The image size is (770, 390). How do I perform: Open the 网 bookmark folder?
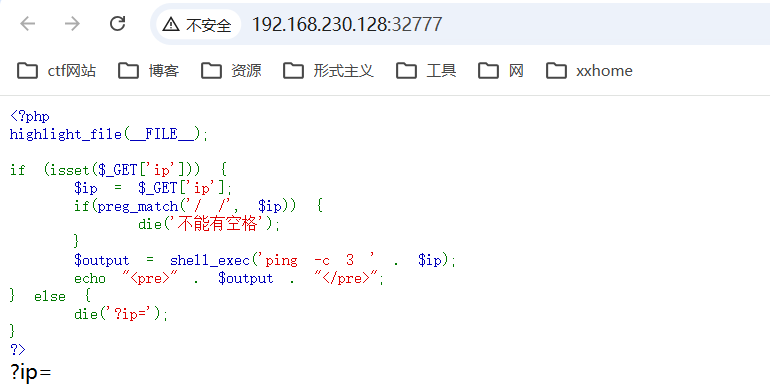click(500, 71)
